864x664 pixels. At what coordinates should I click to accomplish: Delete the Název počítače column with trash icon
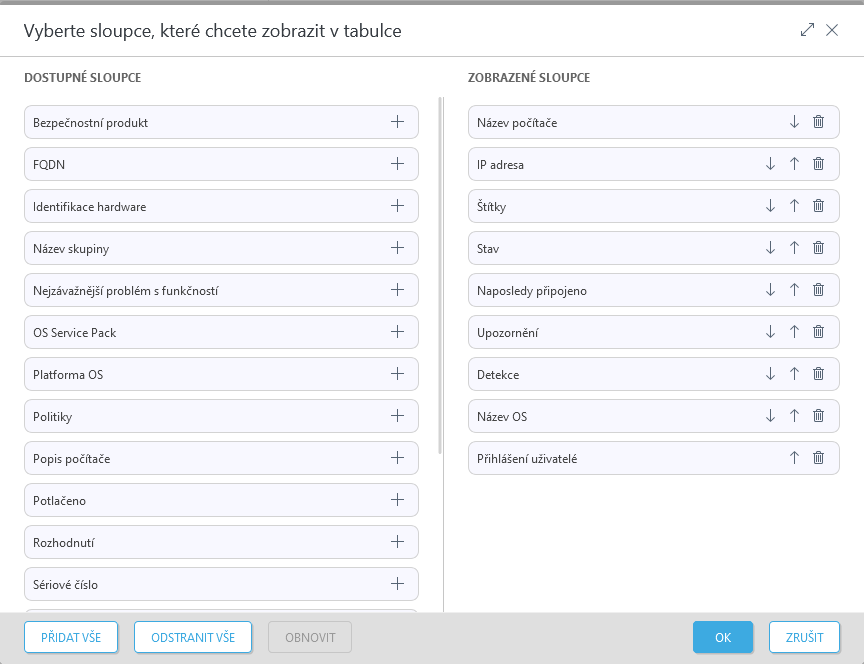click(x=818, y=122)
